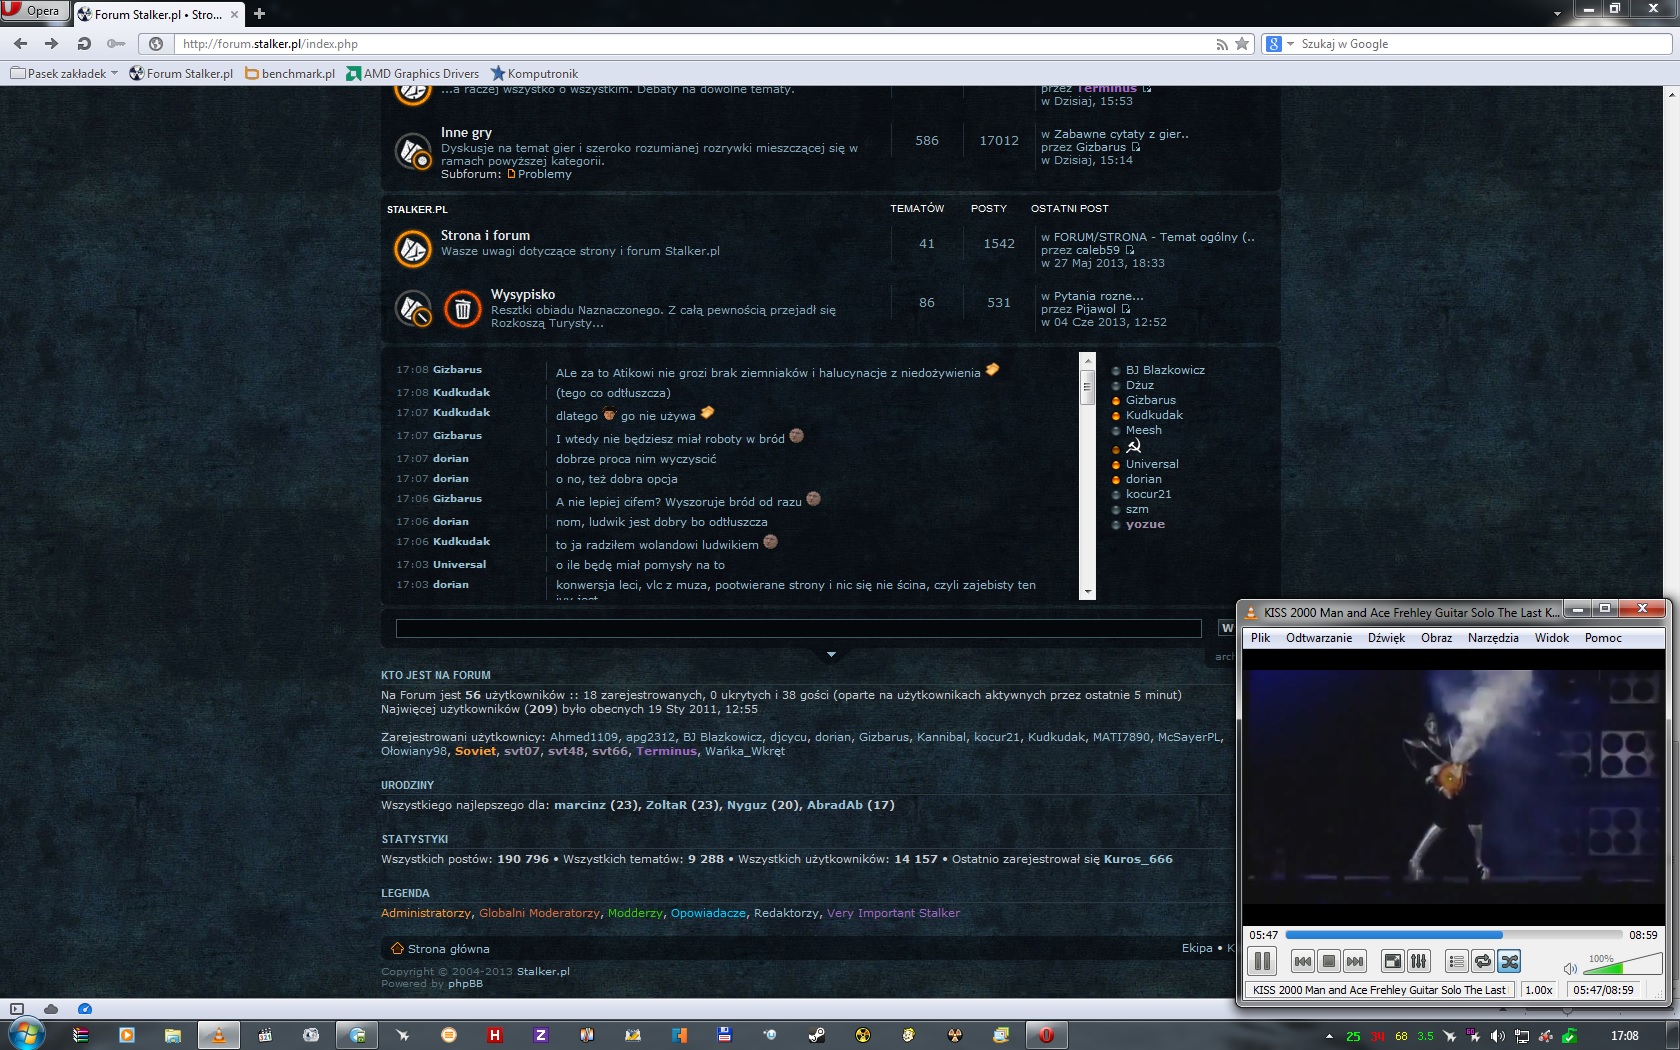Toggle VLC elapsed/remaining time 05:47/08:59
The image size is (1680, 1050).
pyautogui.click(x=1603, y=990)
